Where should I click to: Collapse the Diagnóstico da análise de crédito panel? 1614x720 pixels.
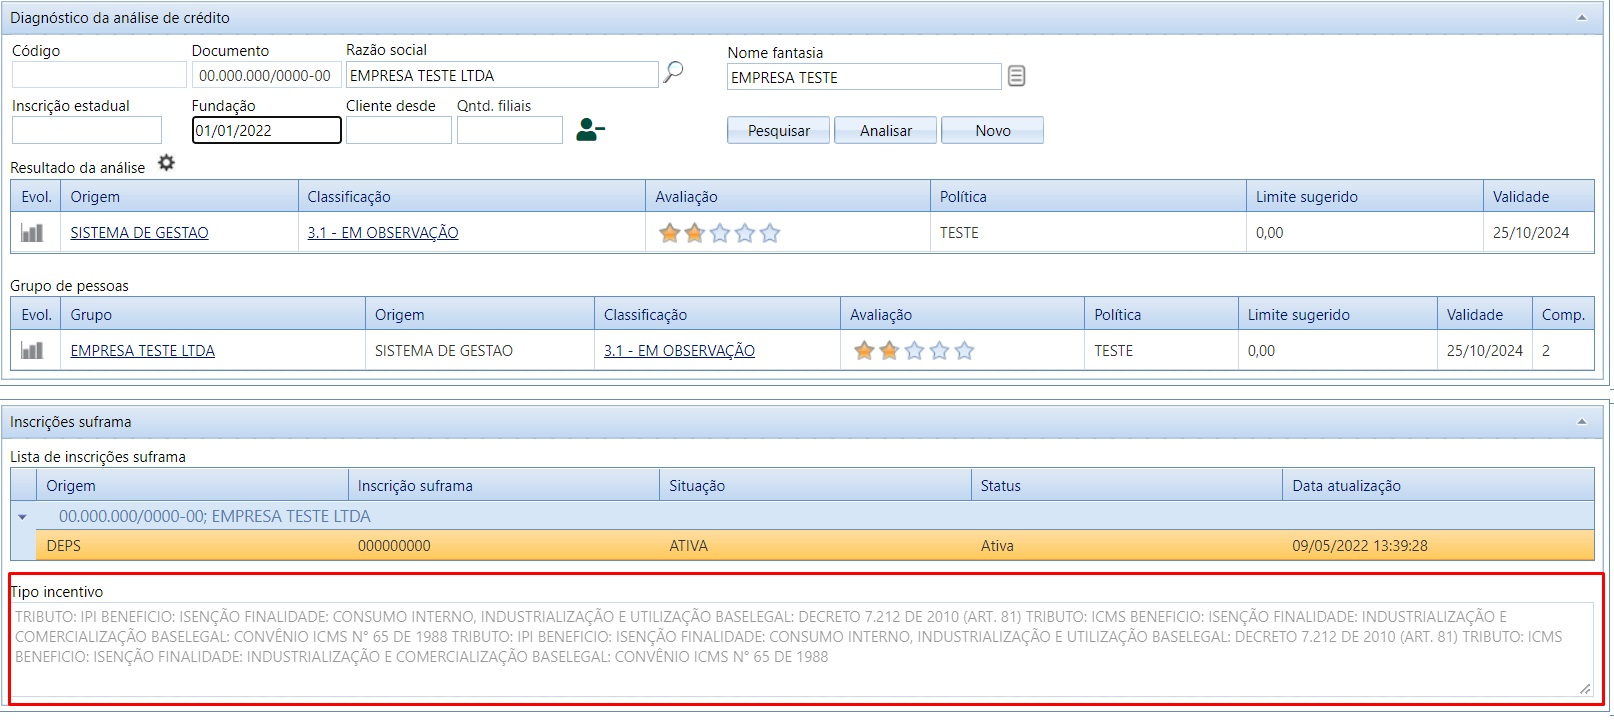[1582, 18]
